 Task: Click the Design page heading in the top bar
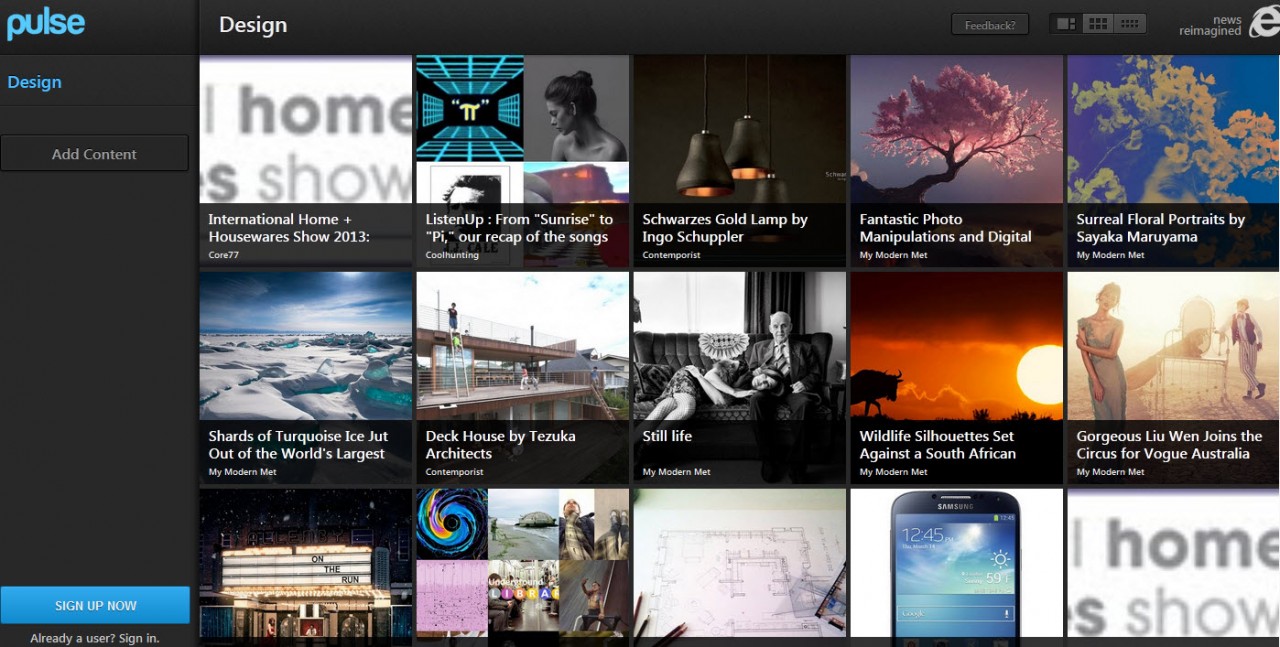(253, 25)
